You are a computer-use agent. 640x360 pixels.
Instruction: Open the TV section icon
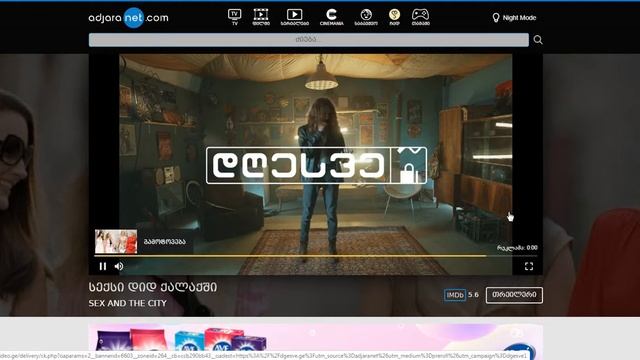coord(234,18)
